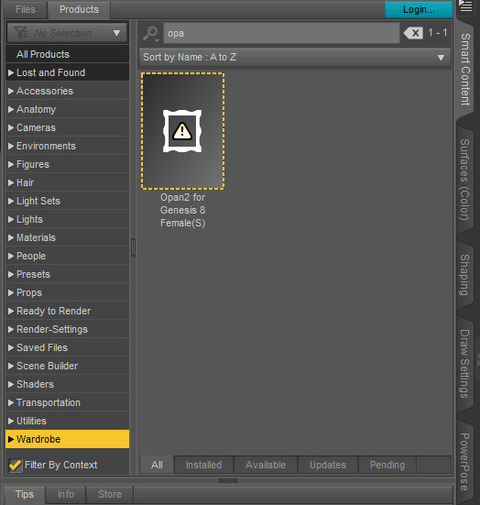Click the Login button
This screenshot has height=505, width=480.
419,9
